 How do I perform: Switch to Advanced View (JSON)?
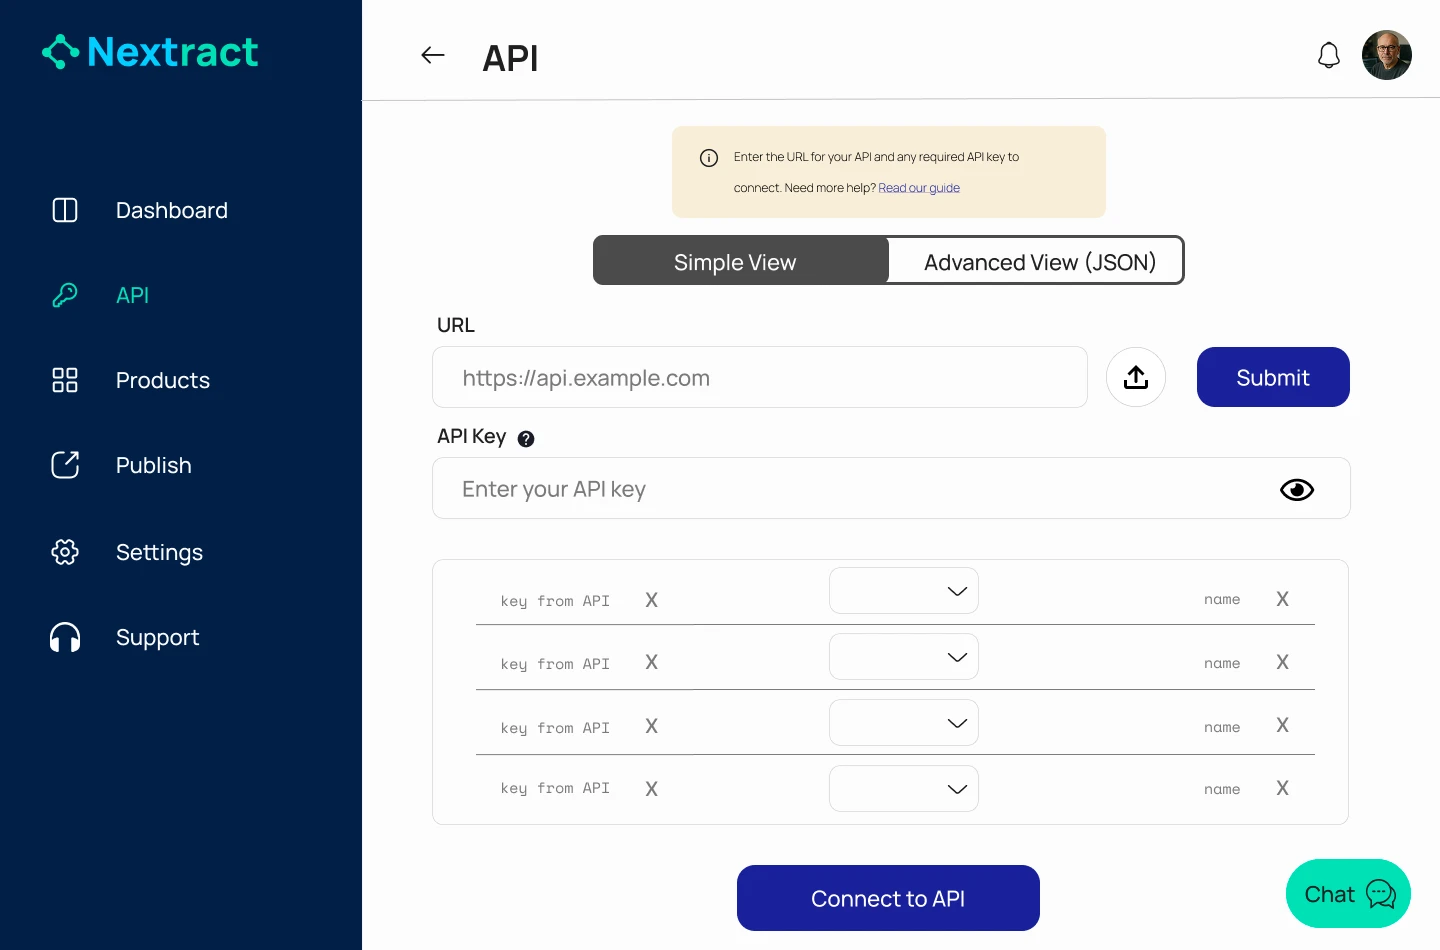(1038, 261)
